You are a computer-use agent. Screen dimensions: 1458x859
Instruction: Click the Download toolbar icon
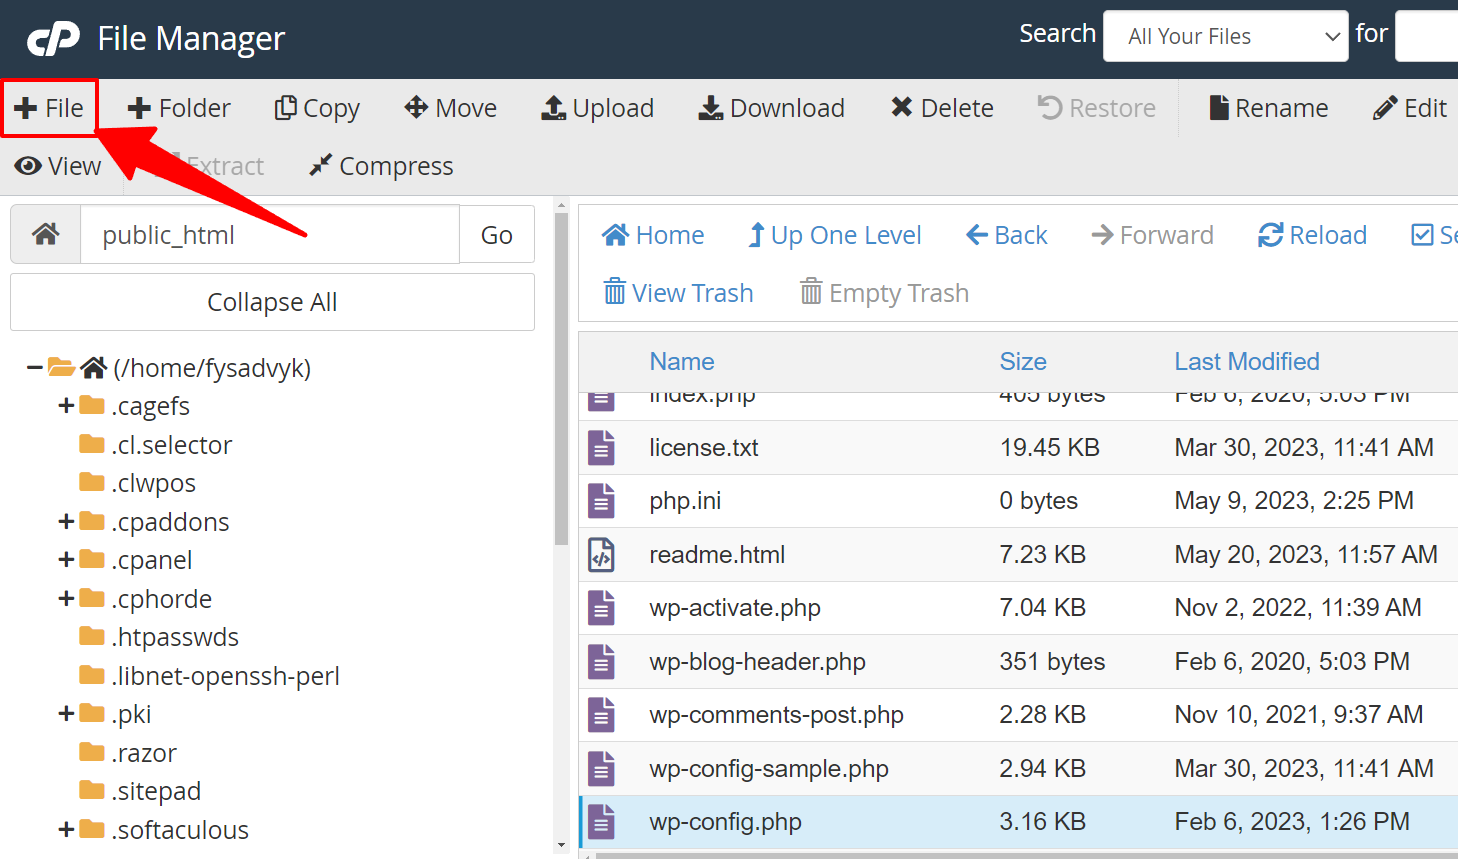[x=770, y=107]
